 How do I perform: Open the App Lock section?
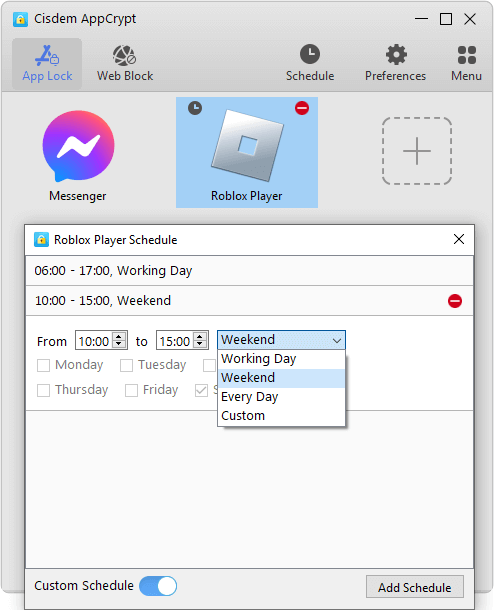47,64
